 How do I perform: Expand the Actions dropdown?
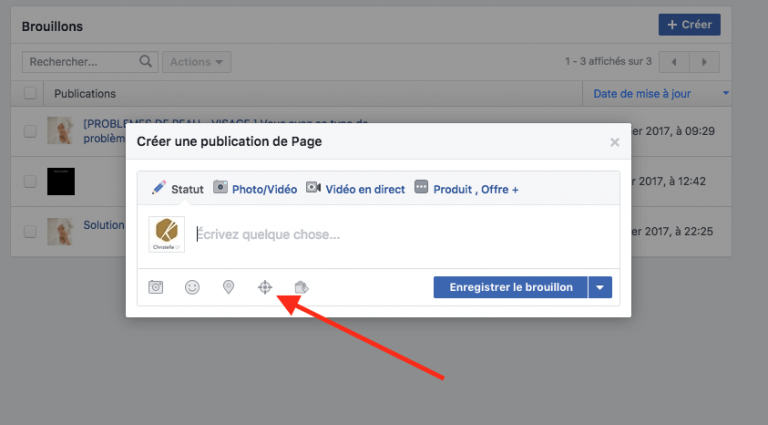[x=196, y=62]
